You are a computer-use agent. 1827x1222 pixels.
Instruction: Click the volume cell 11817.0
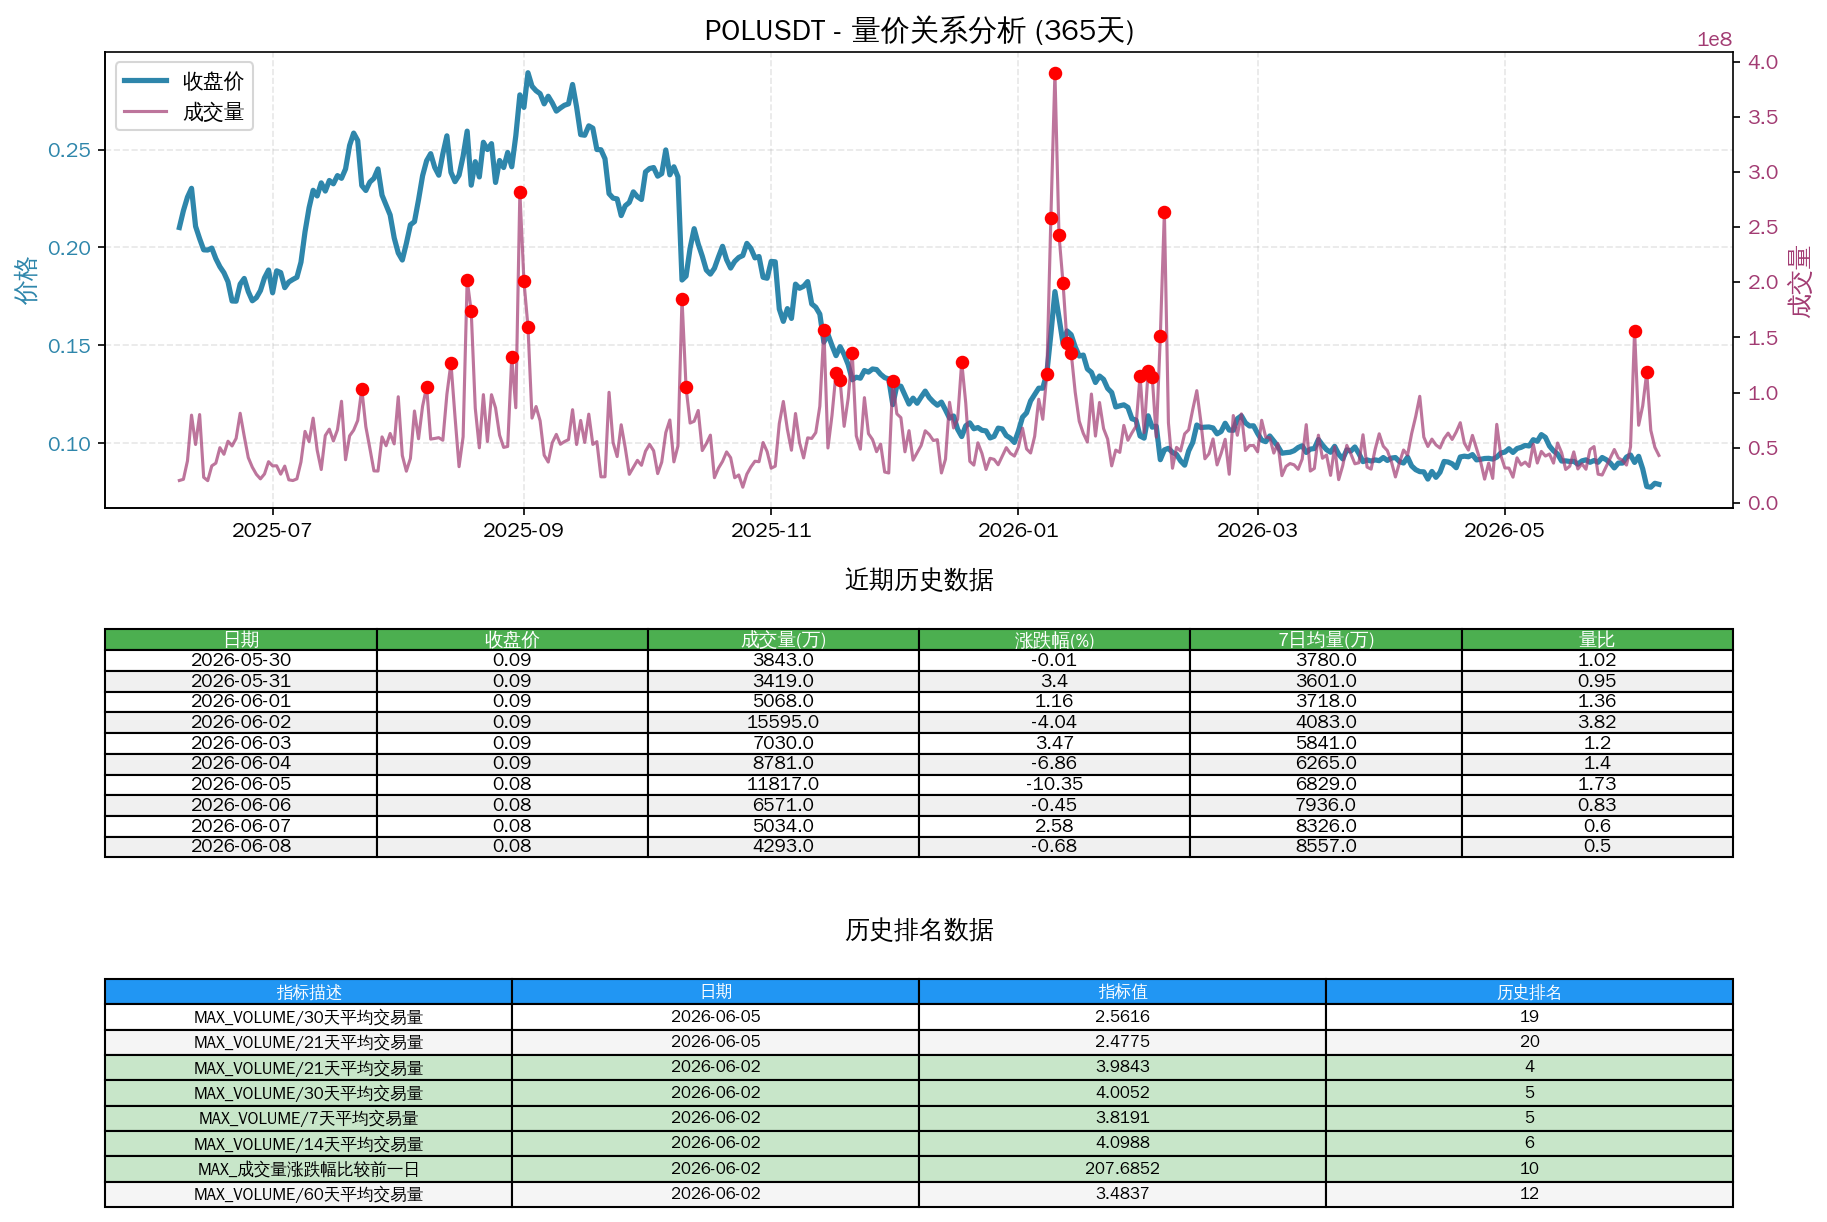click(x=783, y=784)
